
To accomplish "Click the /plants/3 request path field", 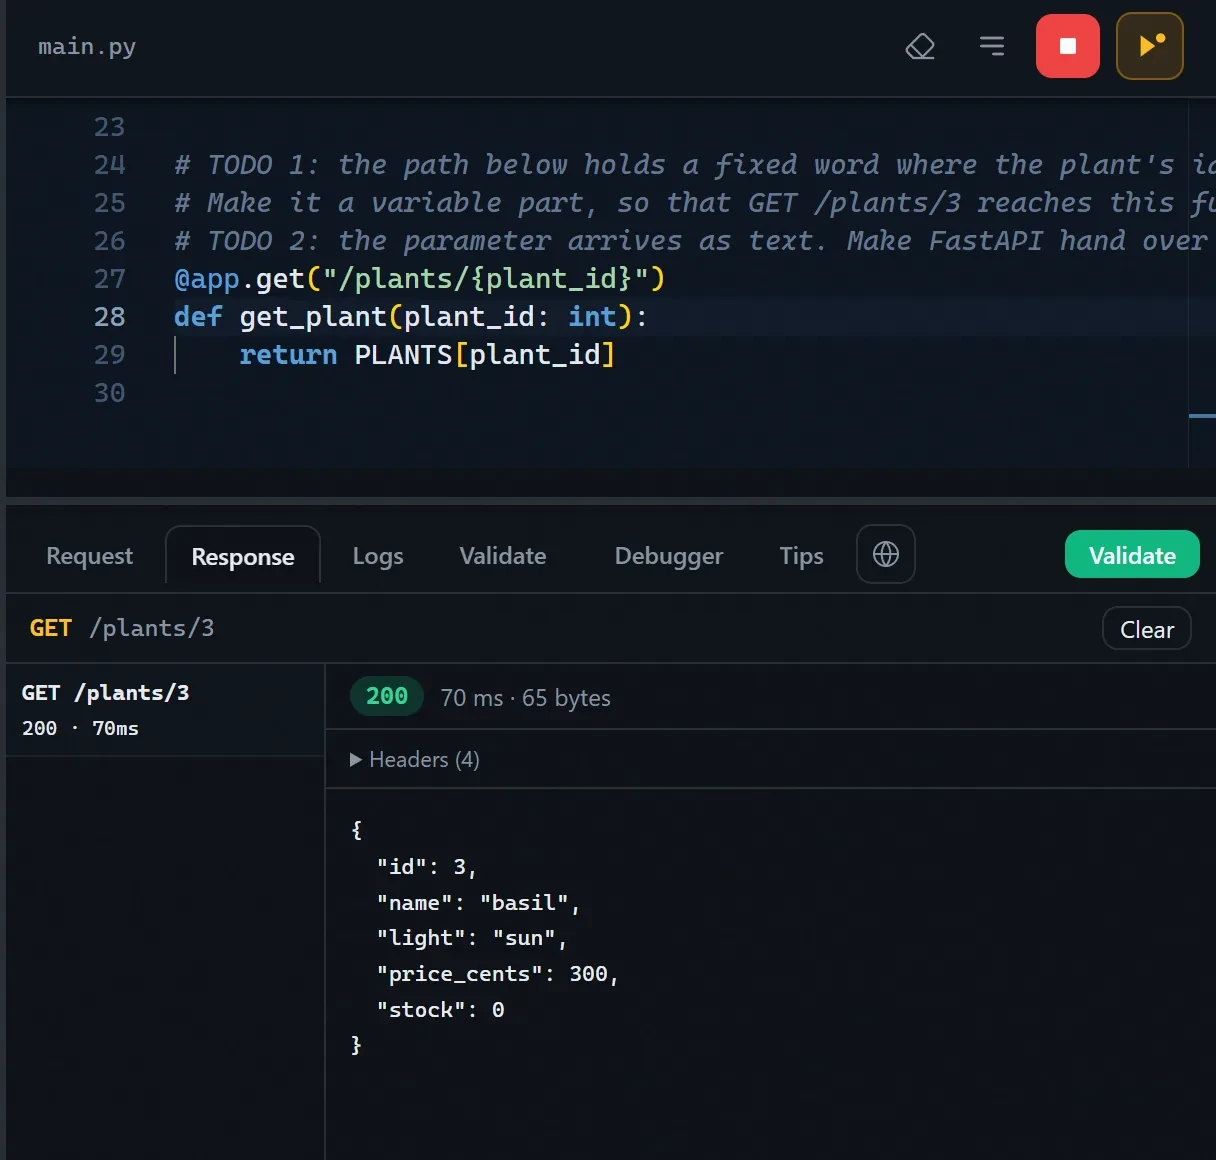I will 151,628.
